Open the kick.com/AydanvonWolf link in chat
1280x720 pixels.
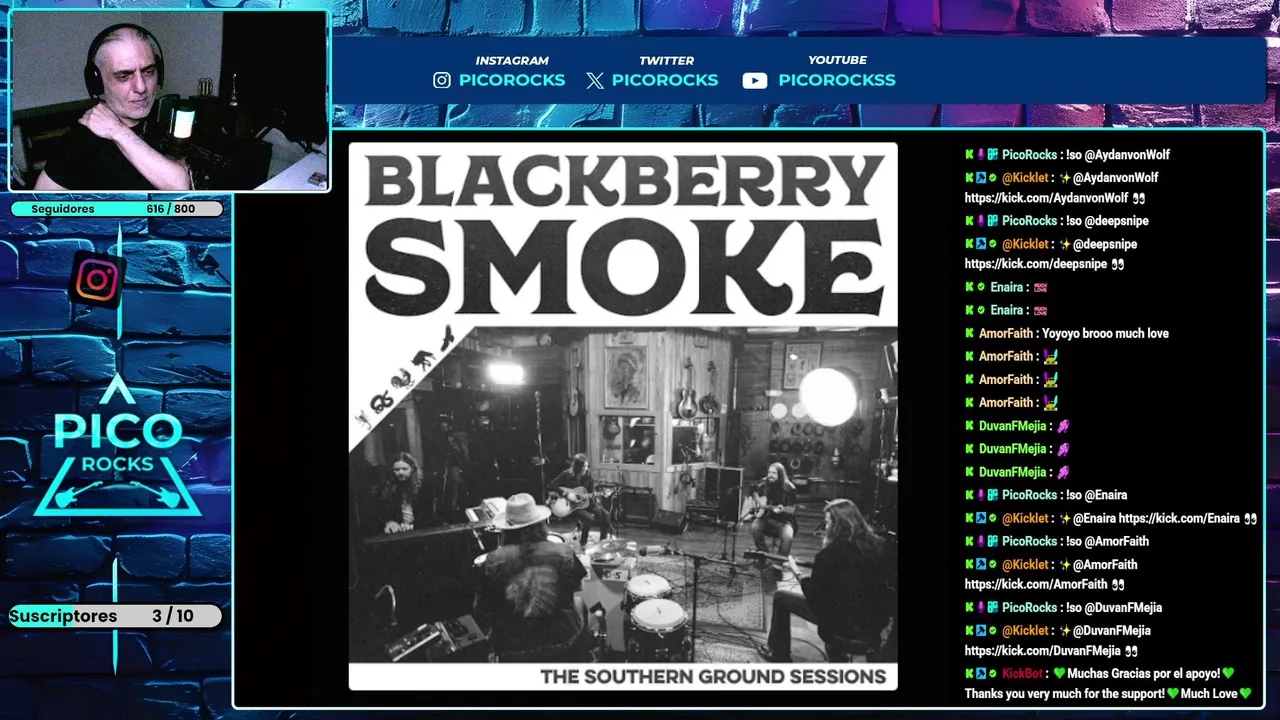coord(1046,198)
